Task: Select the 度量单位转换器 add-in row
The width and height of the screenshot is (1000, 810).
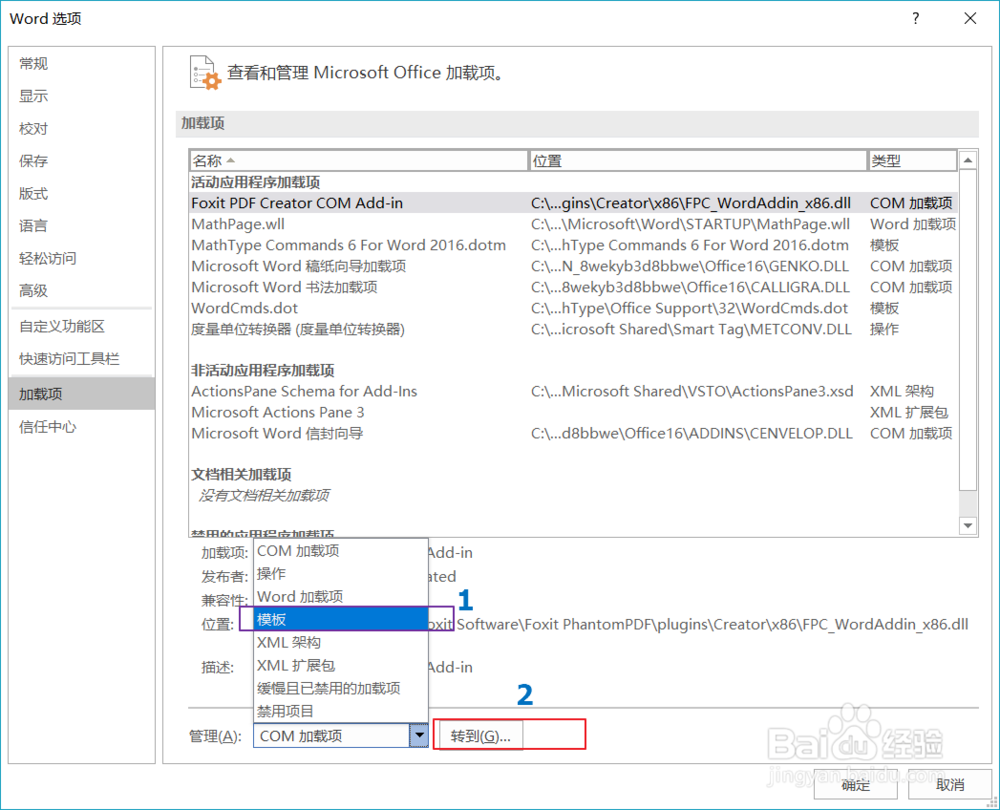Action: 573,329
